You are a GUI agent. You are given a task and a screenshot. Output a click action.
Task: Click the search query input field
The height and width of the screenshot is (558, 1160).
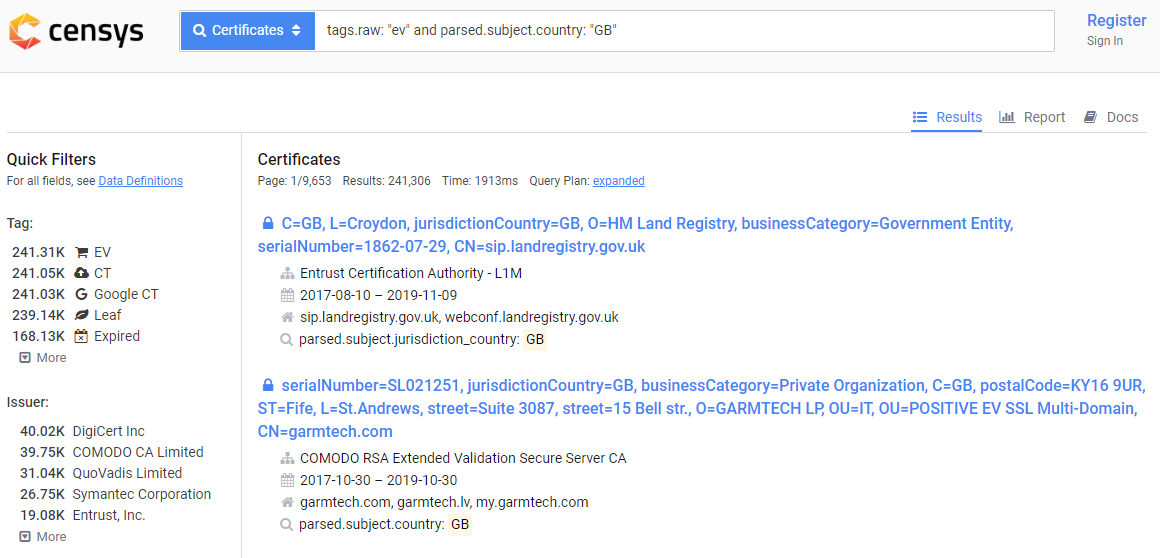pos(684,31)
